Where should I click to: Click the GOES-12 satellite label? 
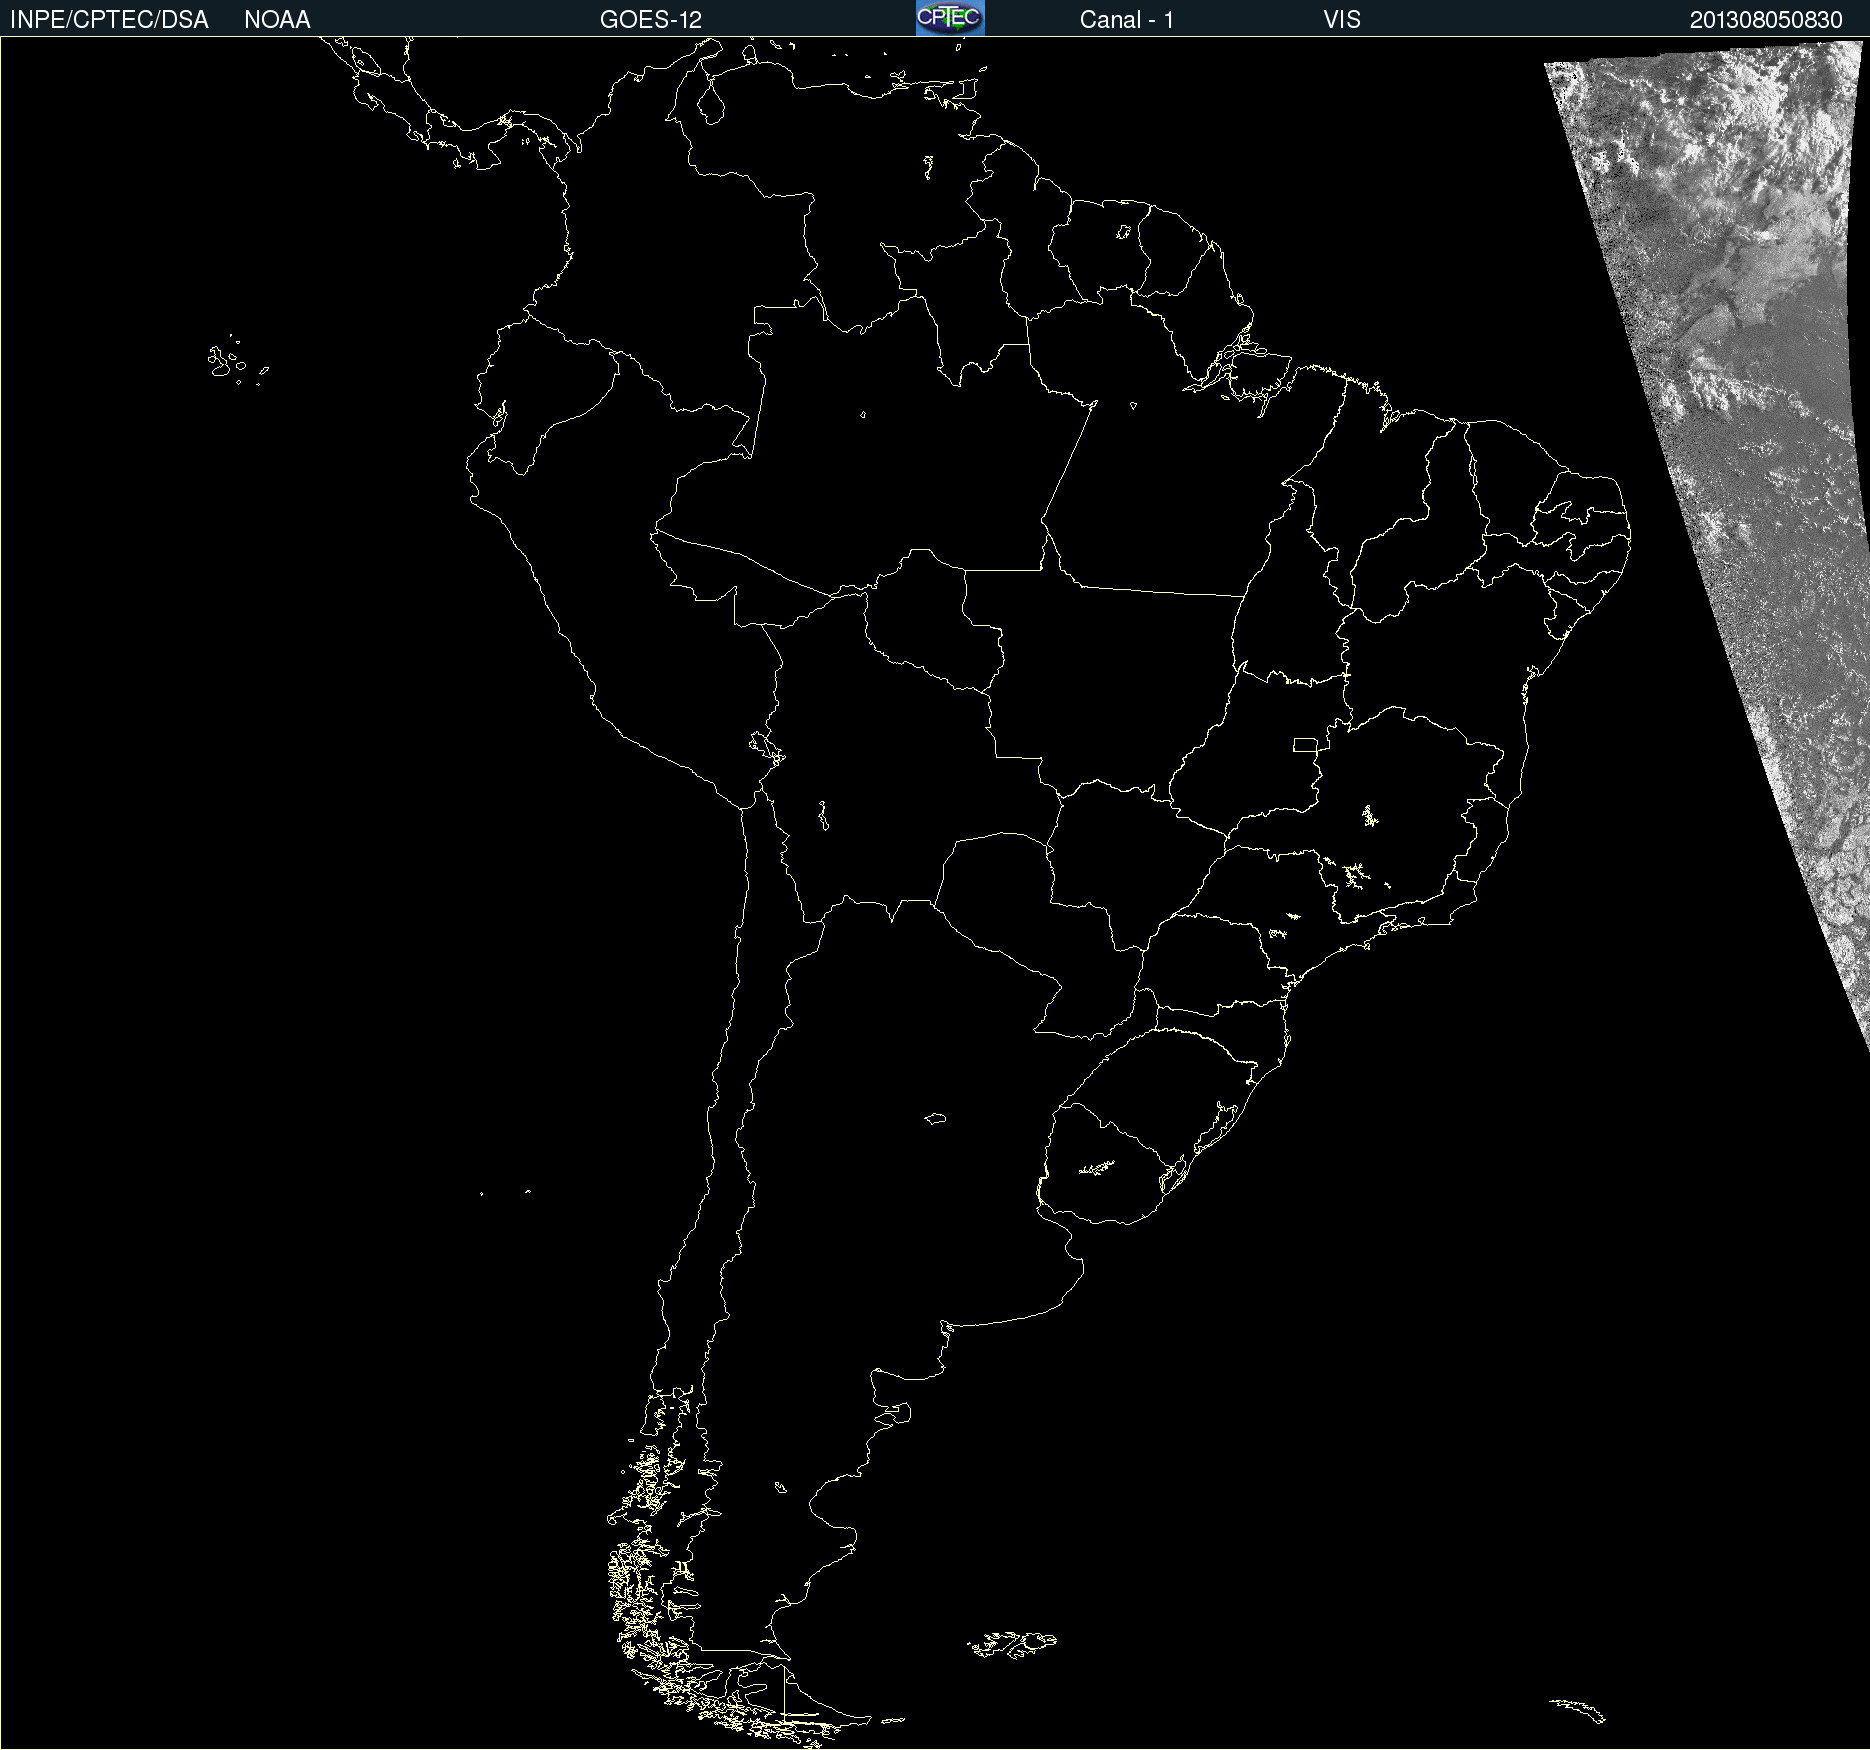pos(651,20)
